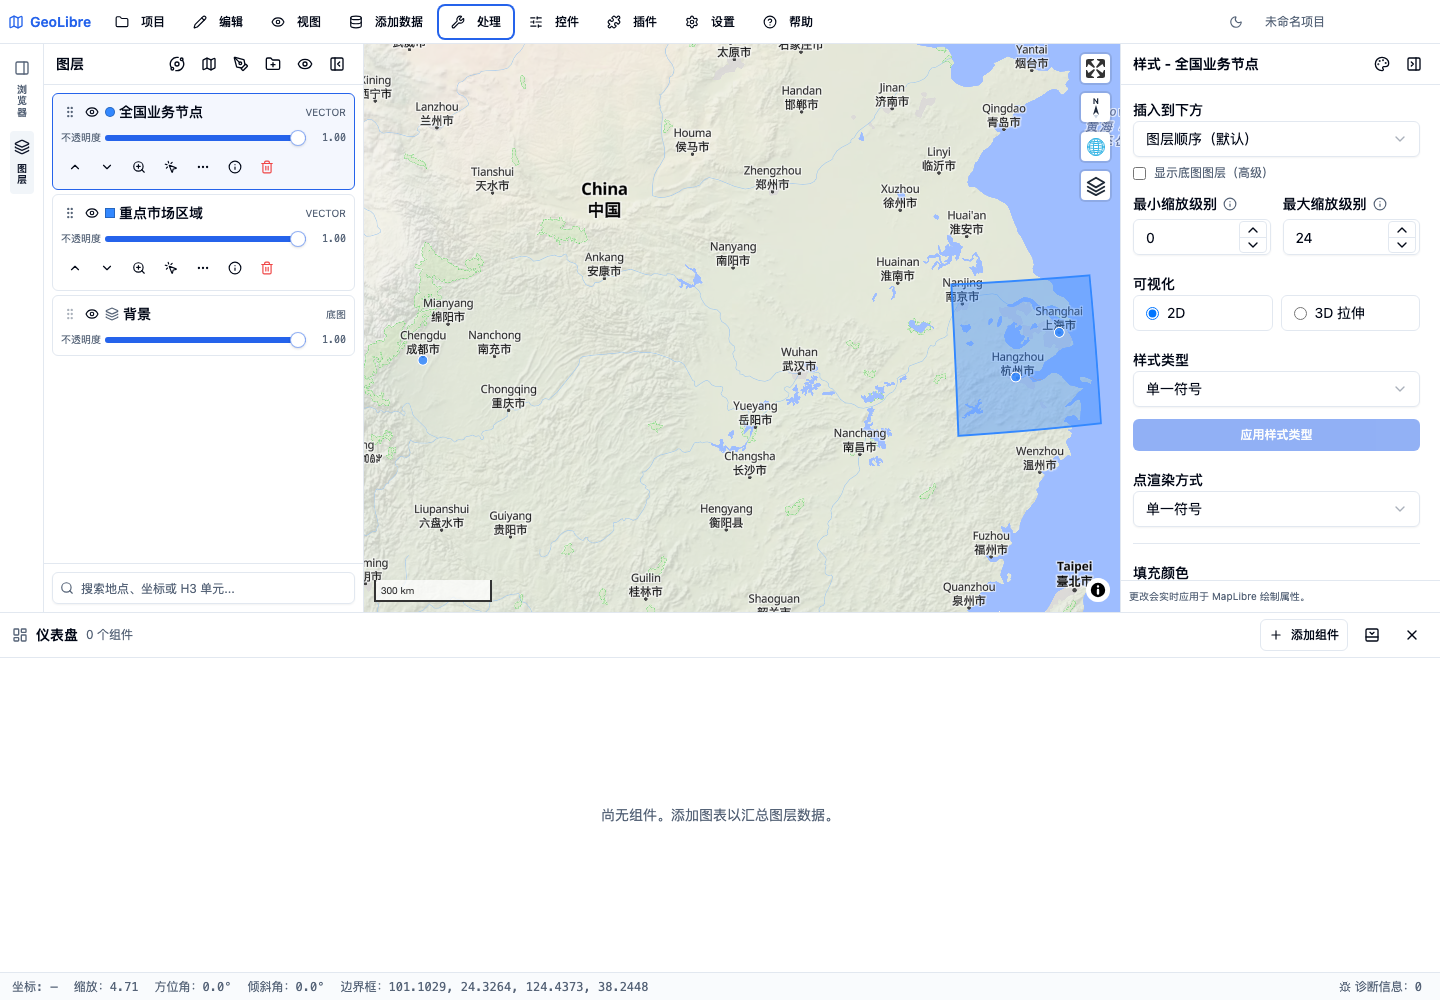The height and width of the screenshot is (1000, 1440).
Task: Select the 3D 拉伸 option
Action: 1350,313
